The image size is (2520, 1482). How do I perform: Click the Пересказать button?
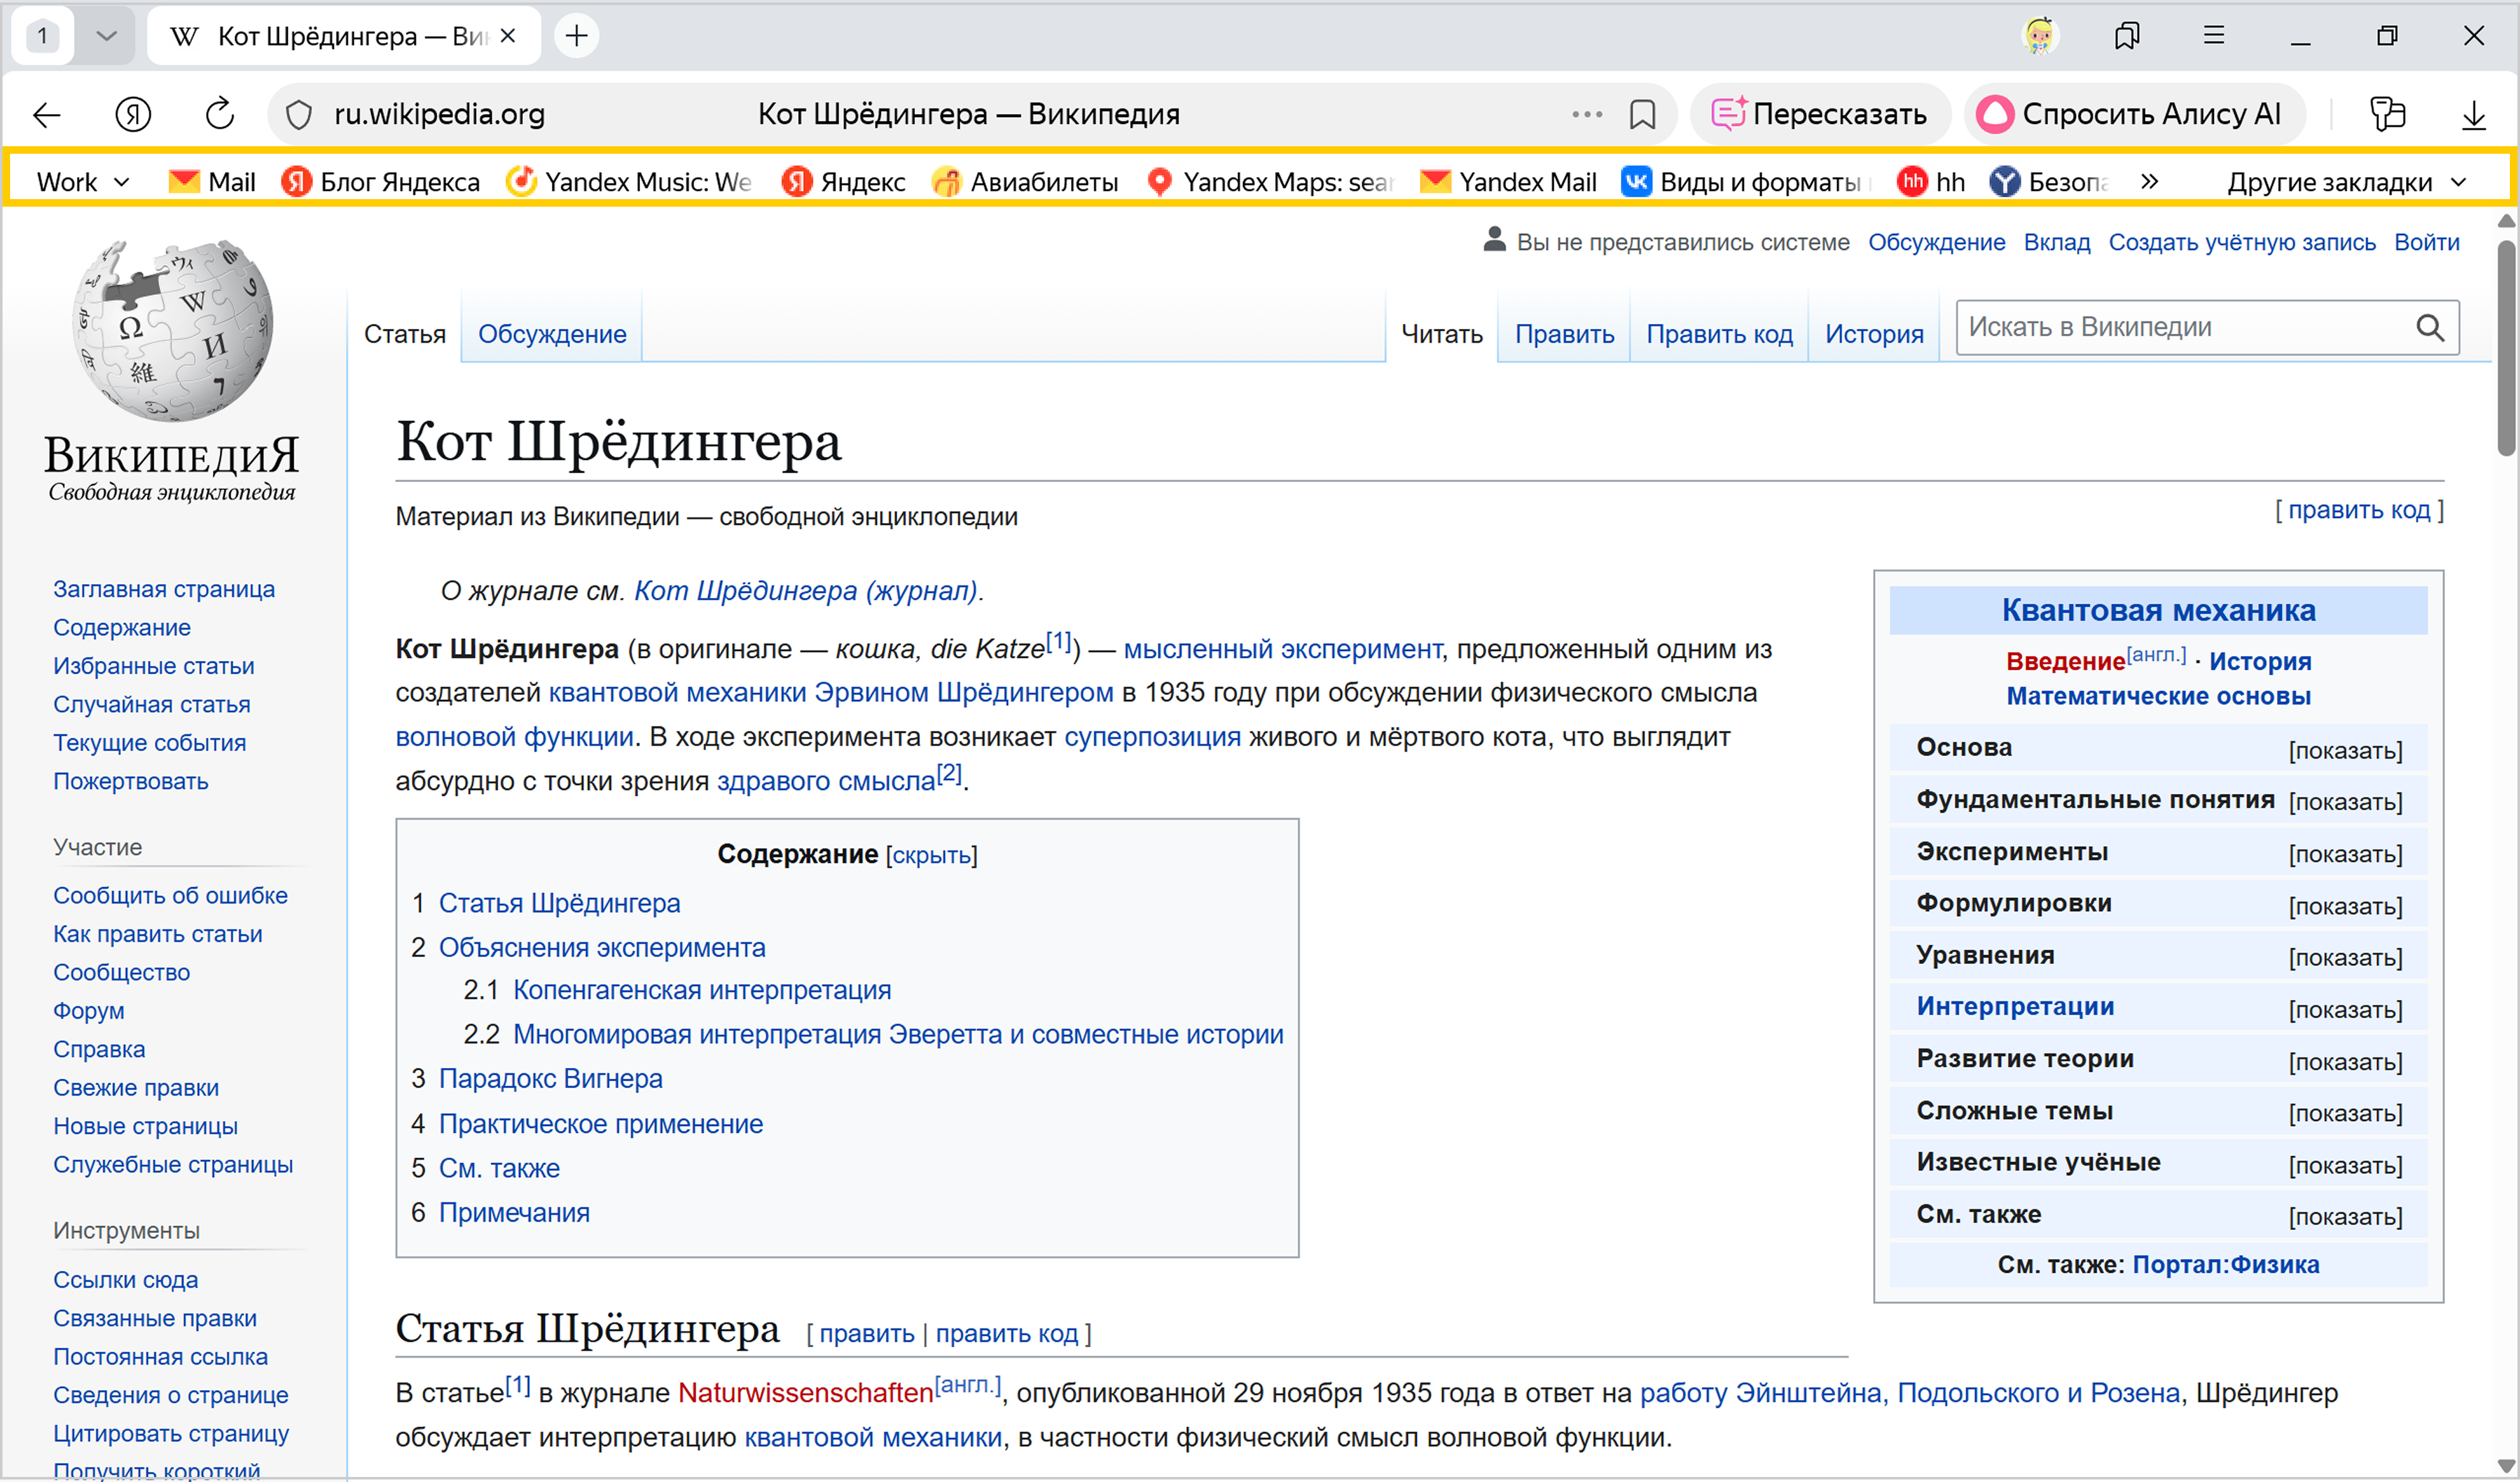point(1820,115)
